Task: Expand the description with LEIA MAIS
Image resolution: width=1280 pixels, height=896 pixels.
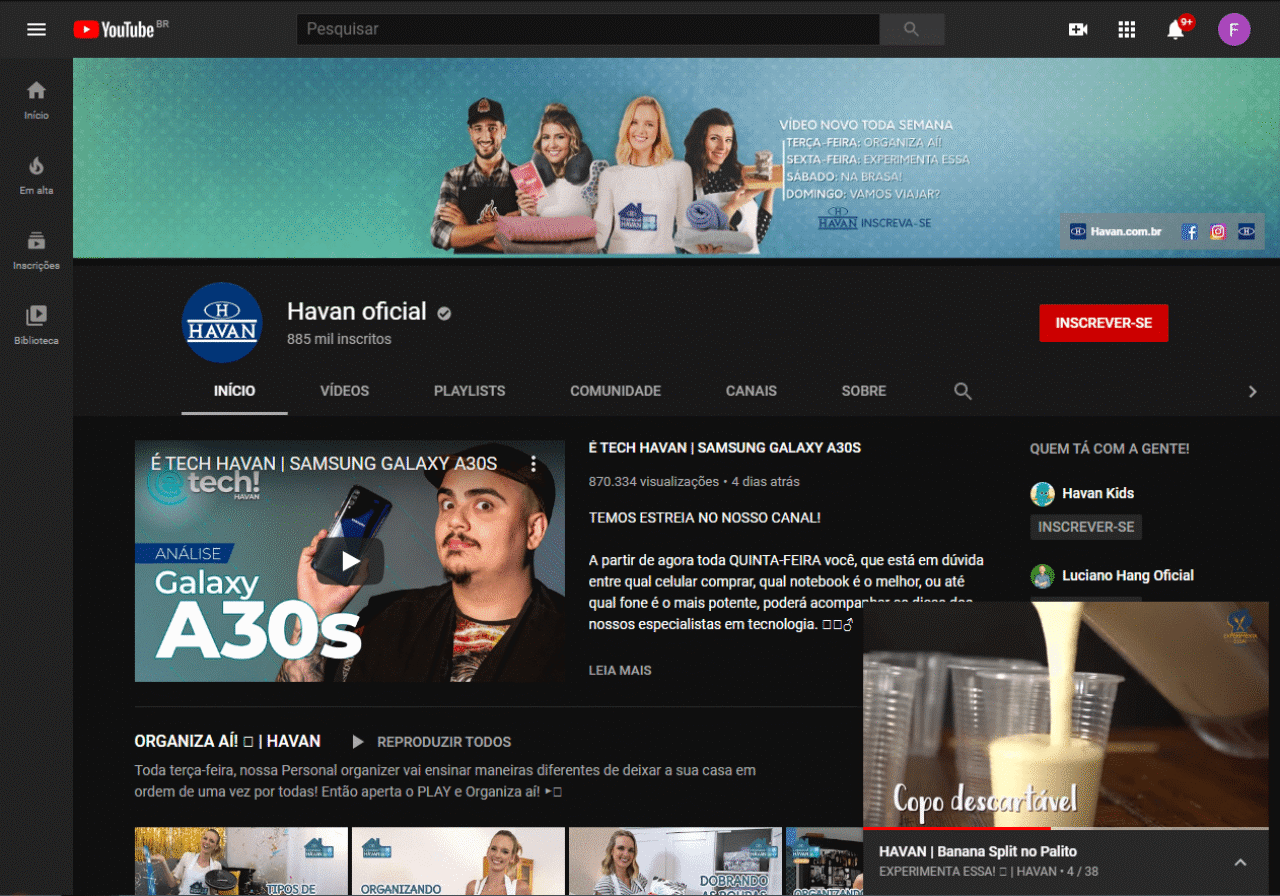Action: pos(620,670)
